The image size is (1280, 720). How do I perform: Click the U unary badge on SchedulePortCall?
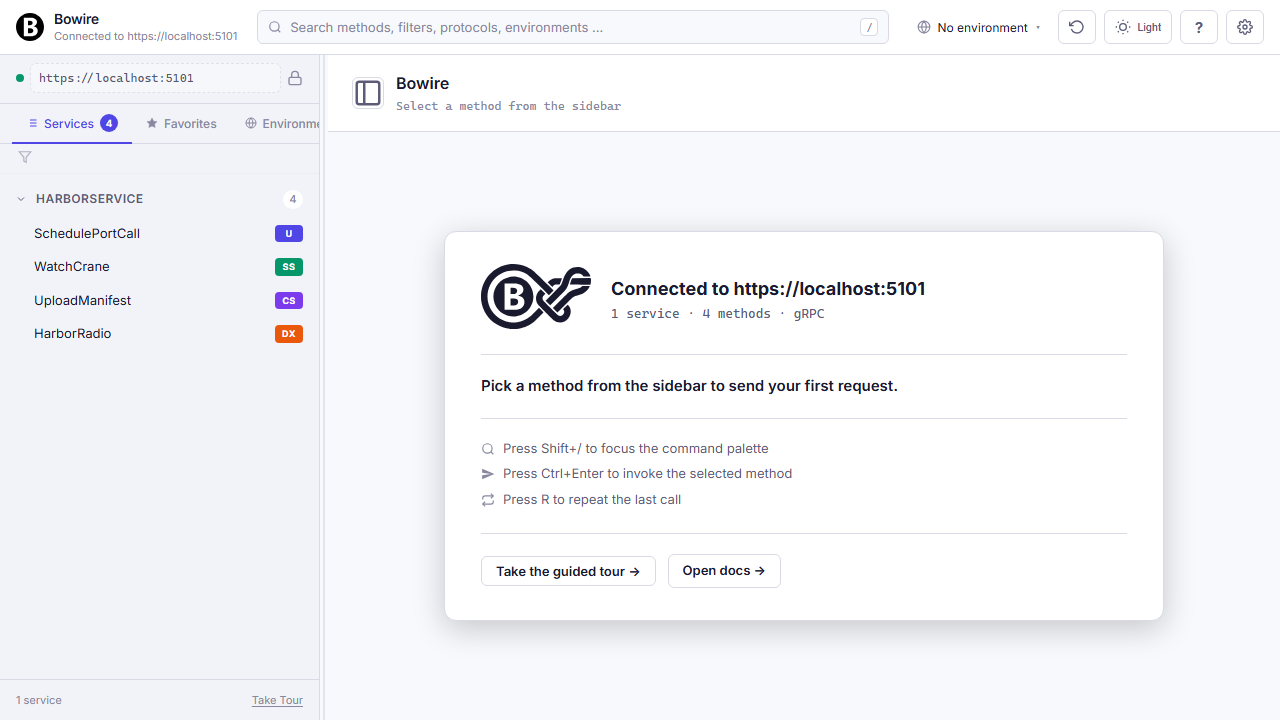[289, 233]
